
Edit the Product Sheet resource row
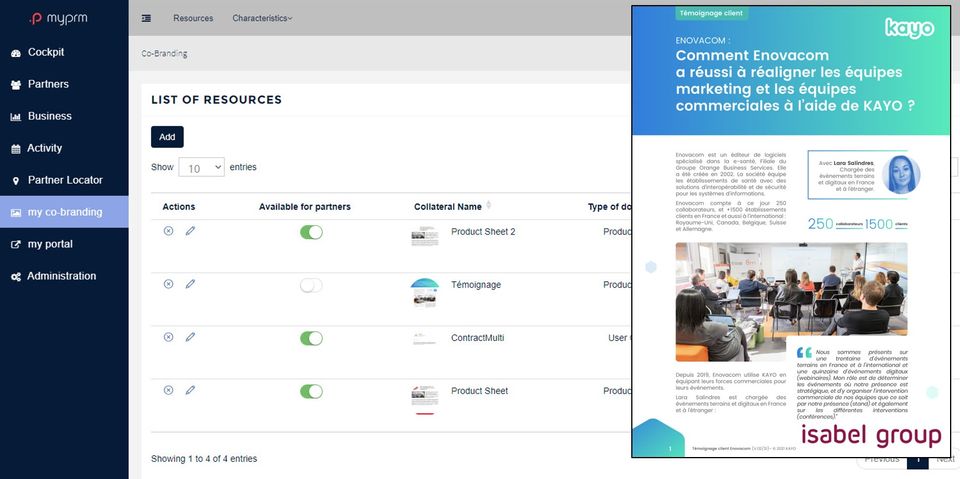click(x=190, y=390)
